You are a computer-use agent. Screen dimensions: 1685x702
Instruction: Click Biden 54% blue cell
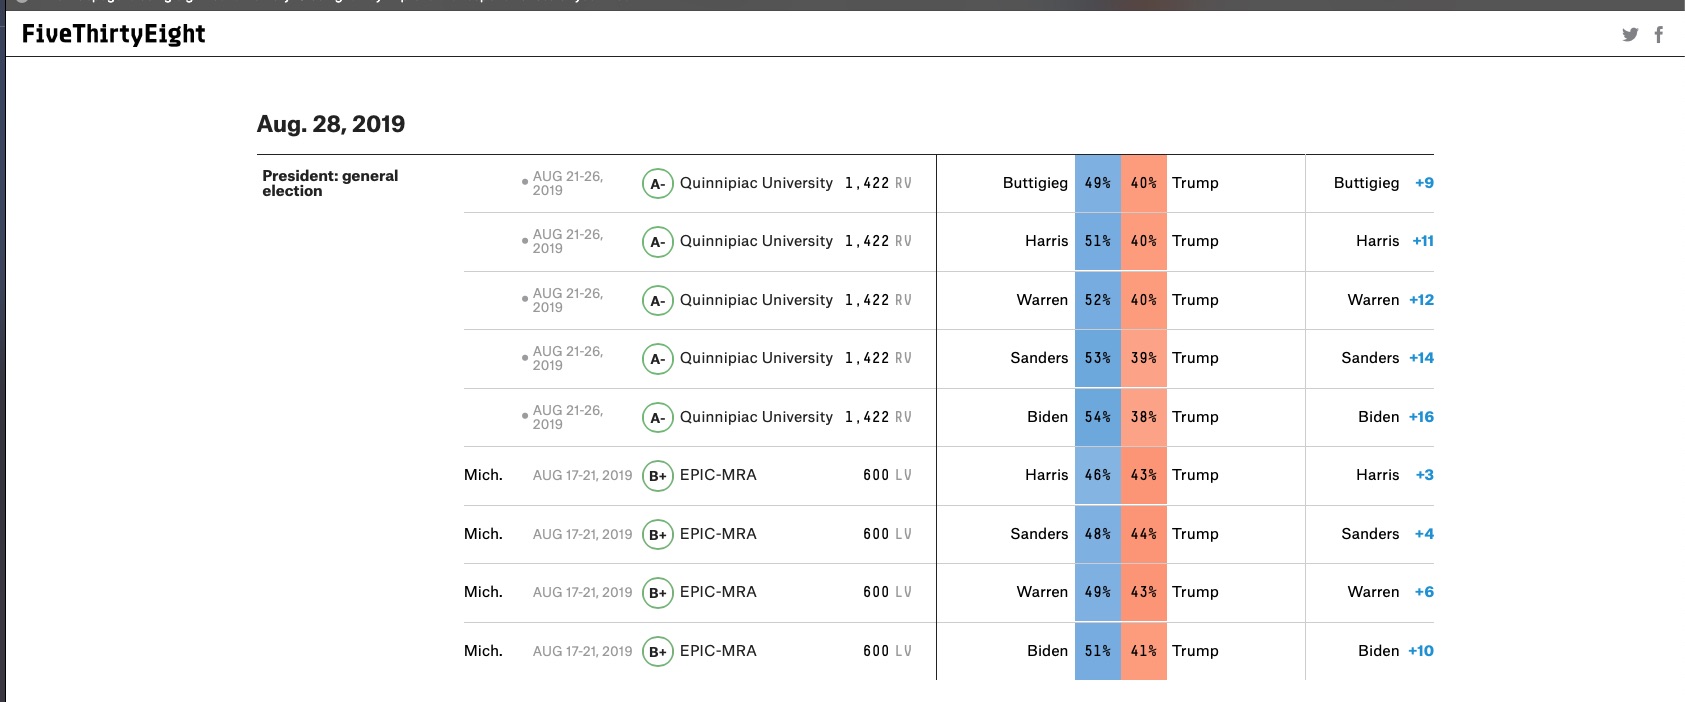pos(1098,417)
